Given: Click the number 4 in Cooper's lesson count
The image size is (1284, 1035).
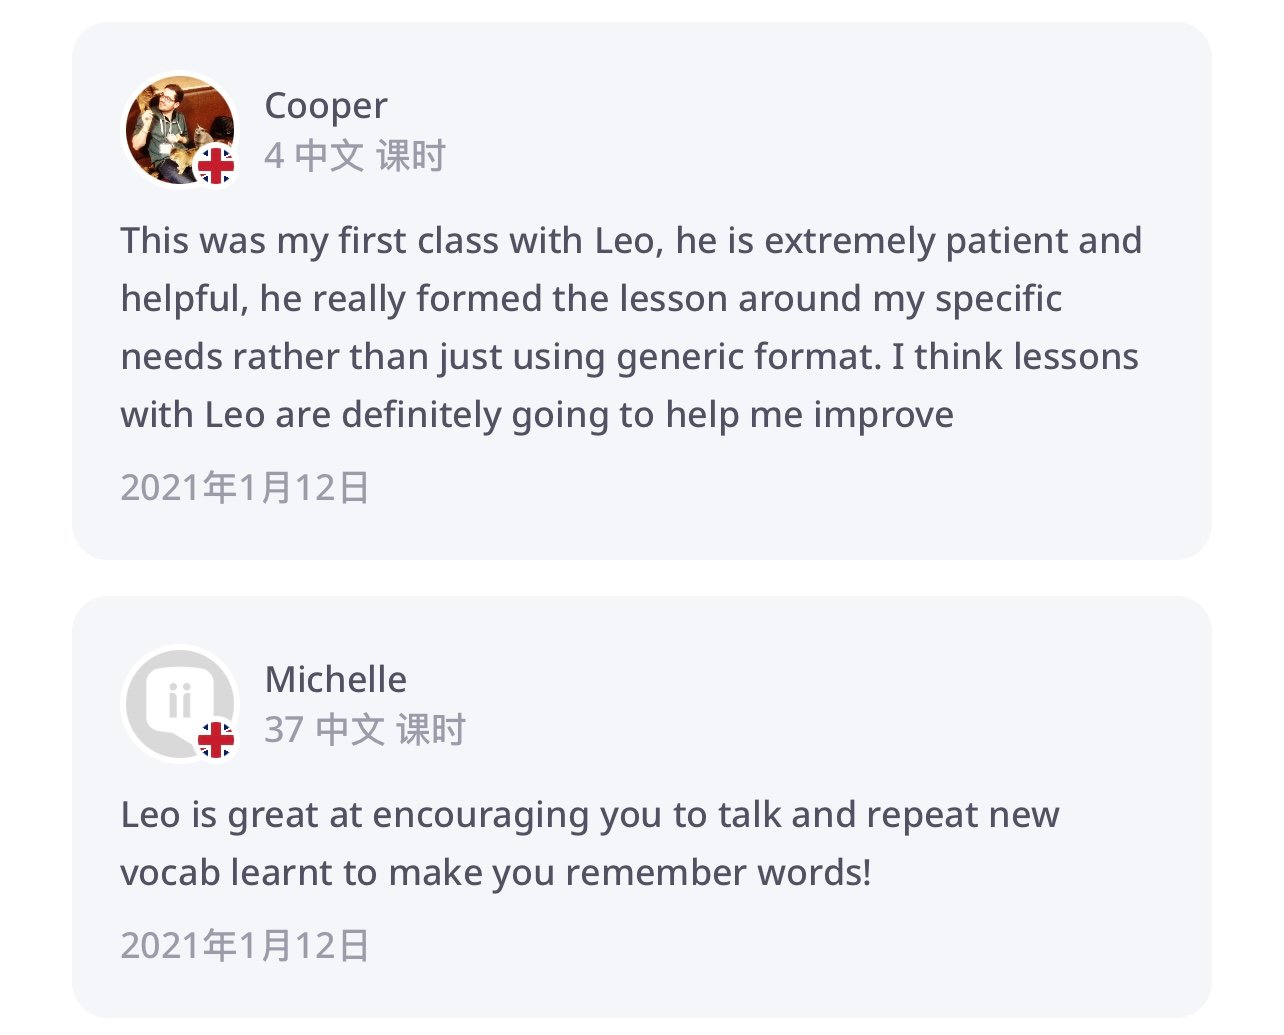Looking at the screenshot, I should 274,156.
